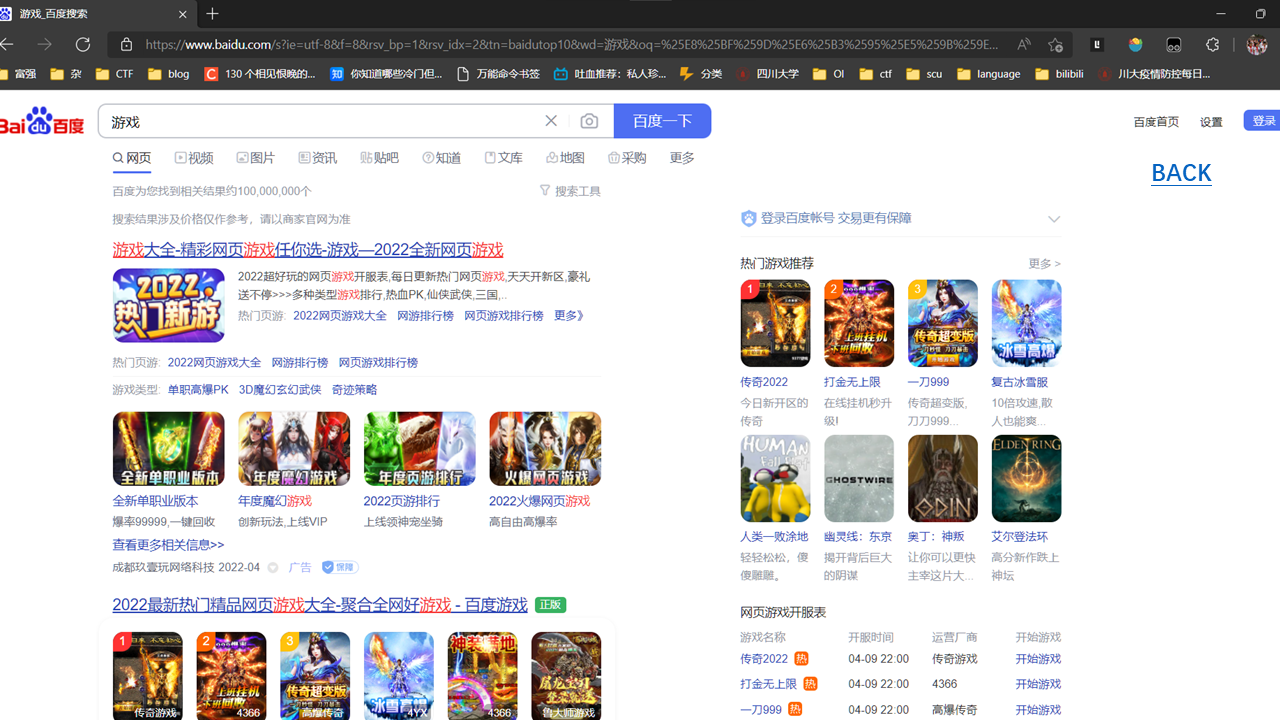
Task: Open the 你知道哪些冷门 bookmark
Action: [386, 73]
